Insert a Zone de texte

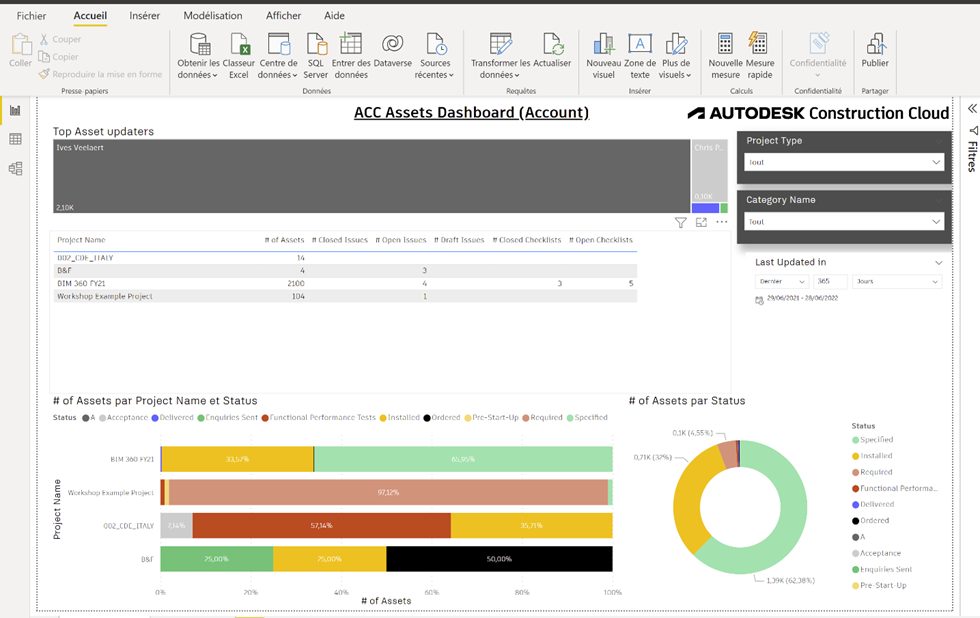(639, 56)
